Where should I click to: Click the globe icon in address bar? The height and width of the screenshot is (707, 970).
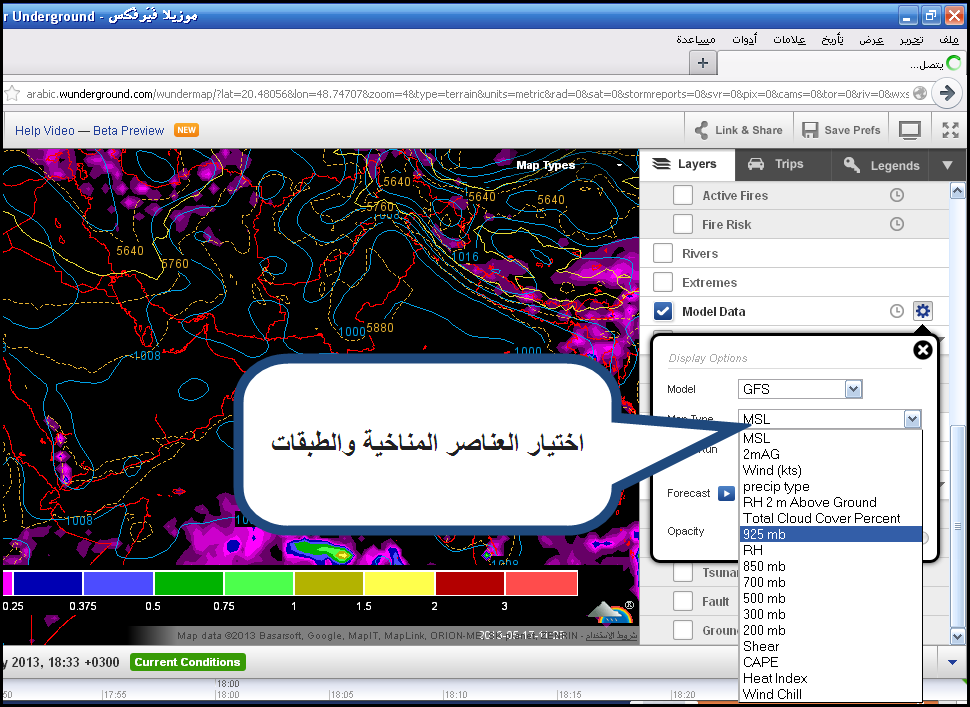[920, 93]
